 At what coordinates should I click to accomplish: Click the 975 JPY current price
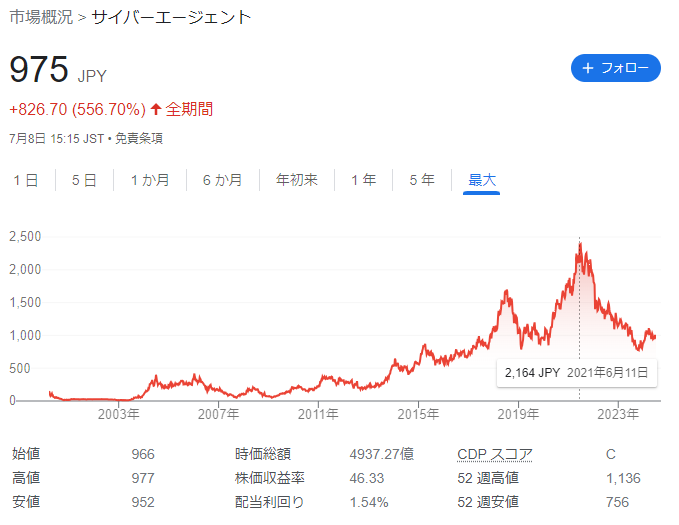[39, 70]
